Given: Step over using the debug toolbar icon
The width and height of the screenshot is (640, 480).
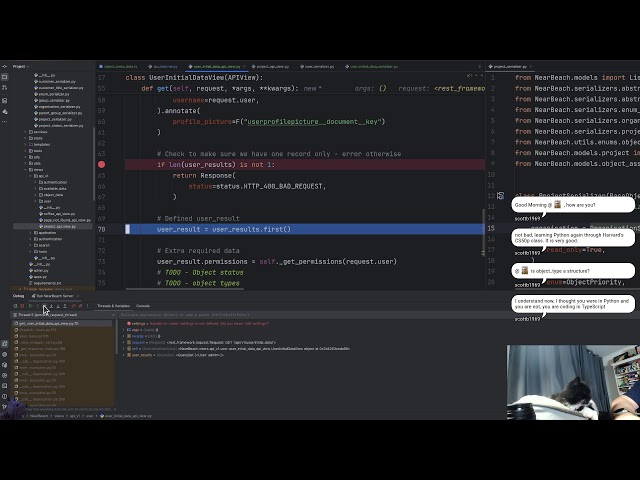Looking at the screenshot, I should coord(44,306).
